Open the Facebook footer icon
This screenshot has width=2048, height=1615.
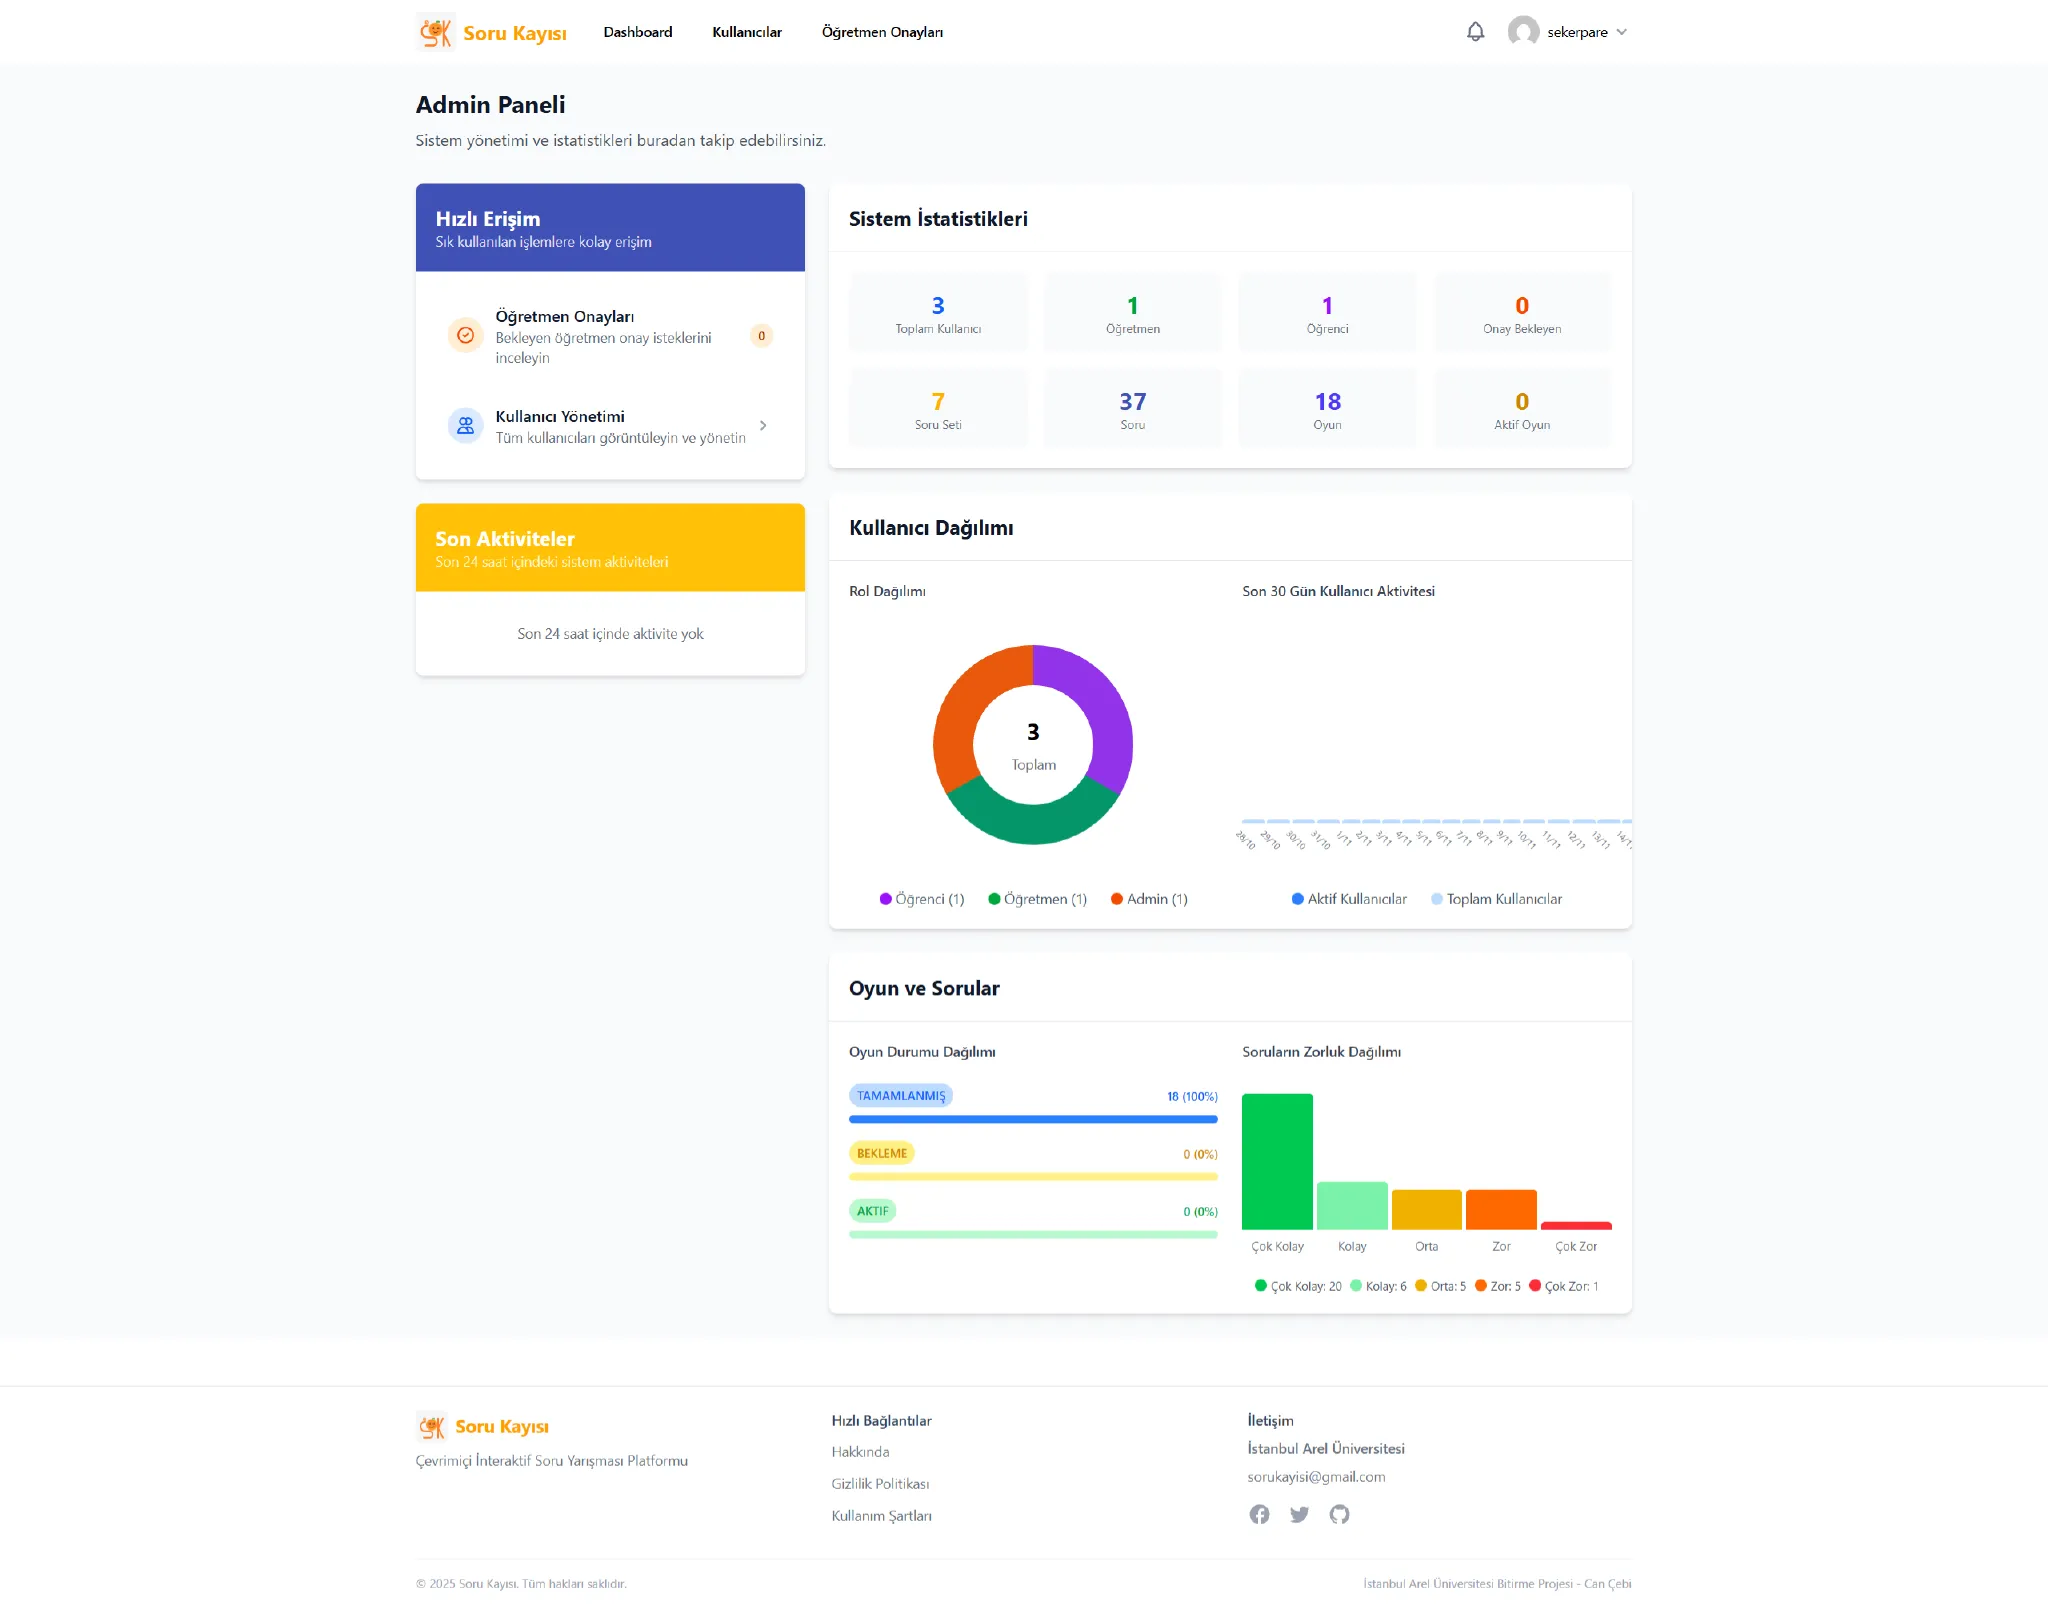click(x=1259, y=1514)
